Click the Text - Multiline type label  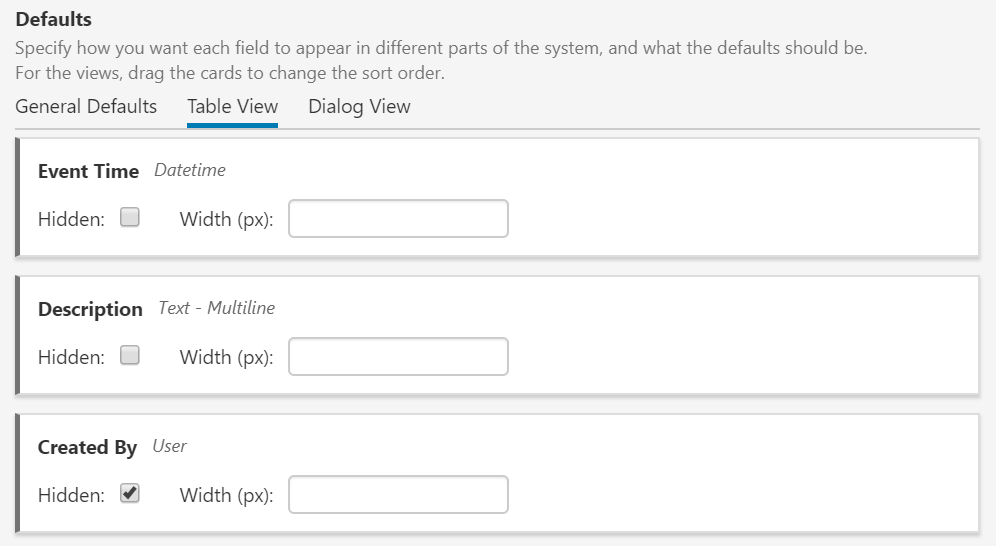(216, 308)
